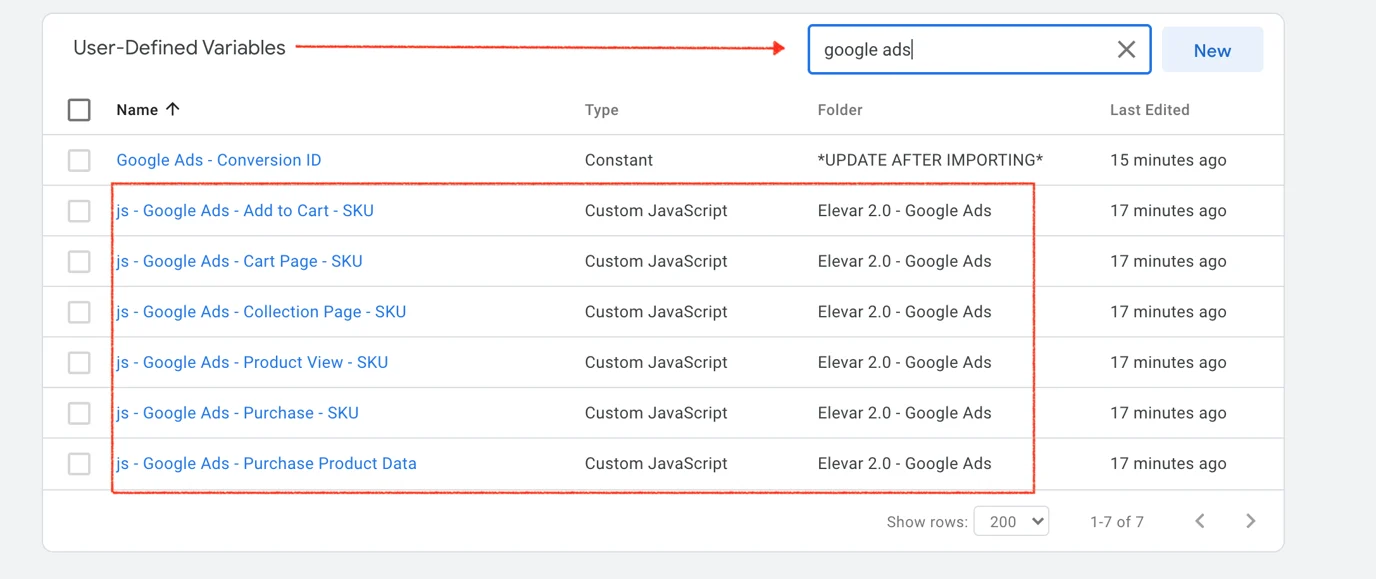Open js - Google Ads - Purchase Product Data
Screen dimensions: 1376x579
click(266, 463)
